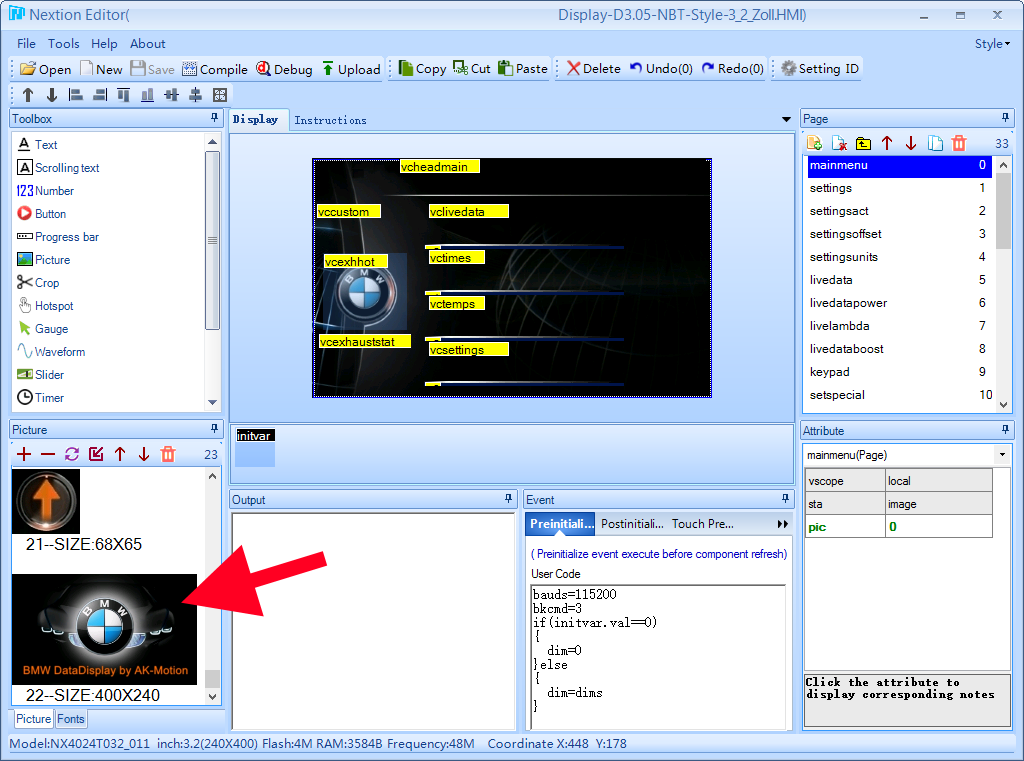Start Debug from the toolbar
The height and width of the screenshot is (761, 1024).
[284, 69]
